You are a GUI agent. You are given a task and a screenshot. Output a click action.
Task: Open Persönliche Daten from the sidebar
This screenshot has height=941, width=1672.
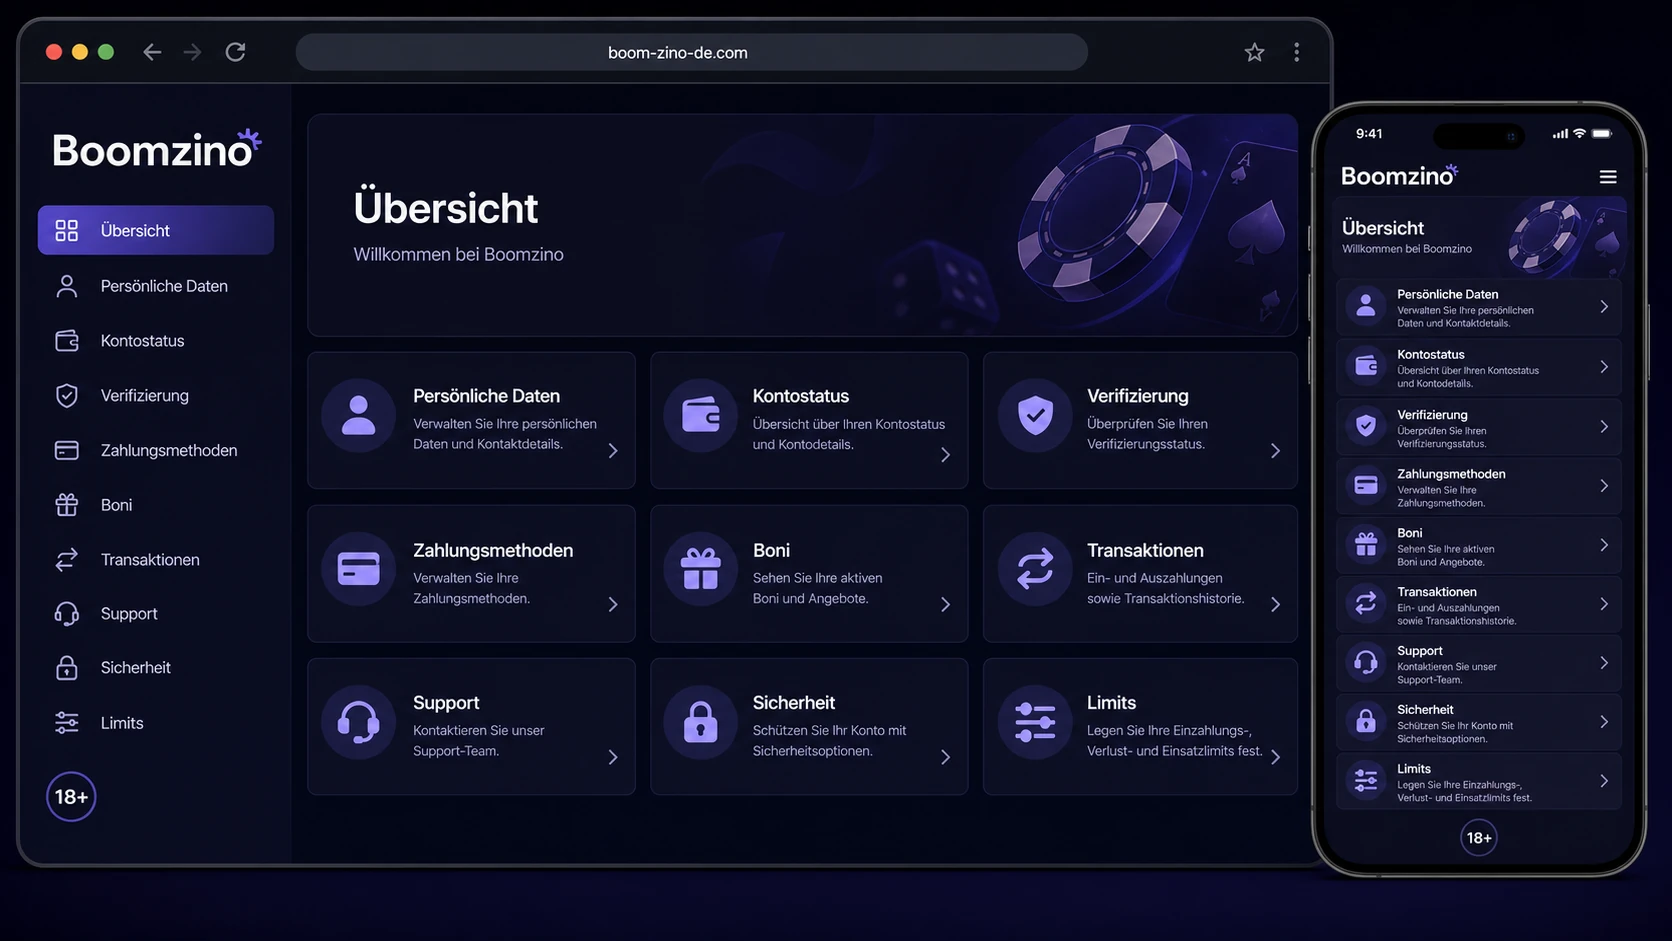(x=156, y=286)
